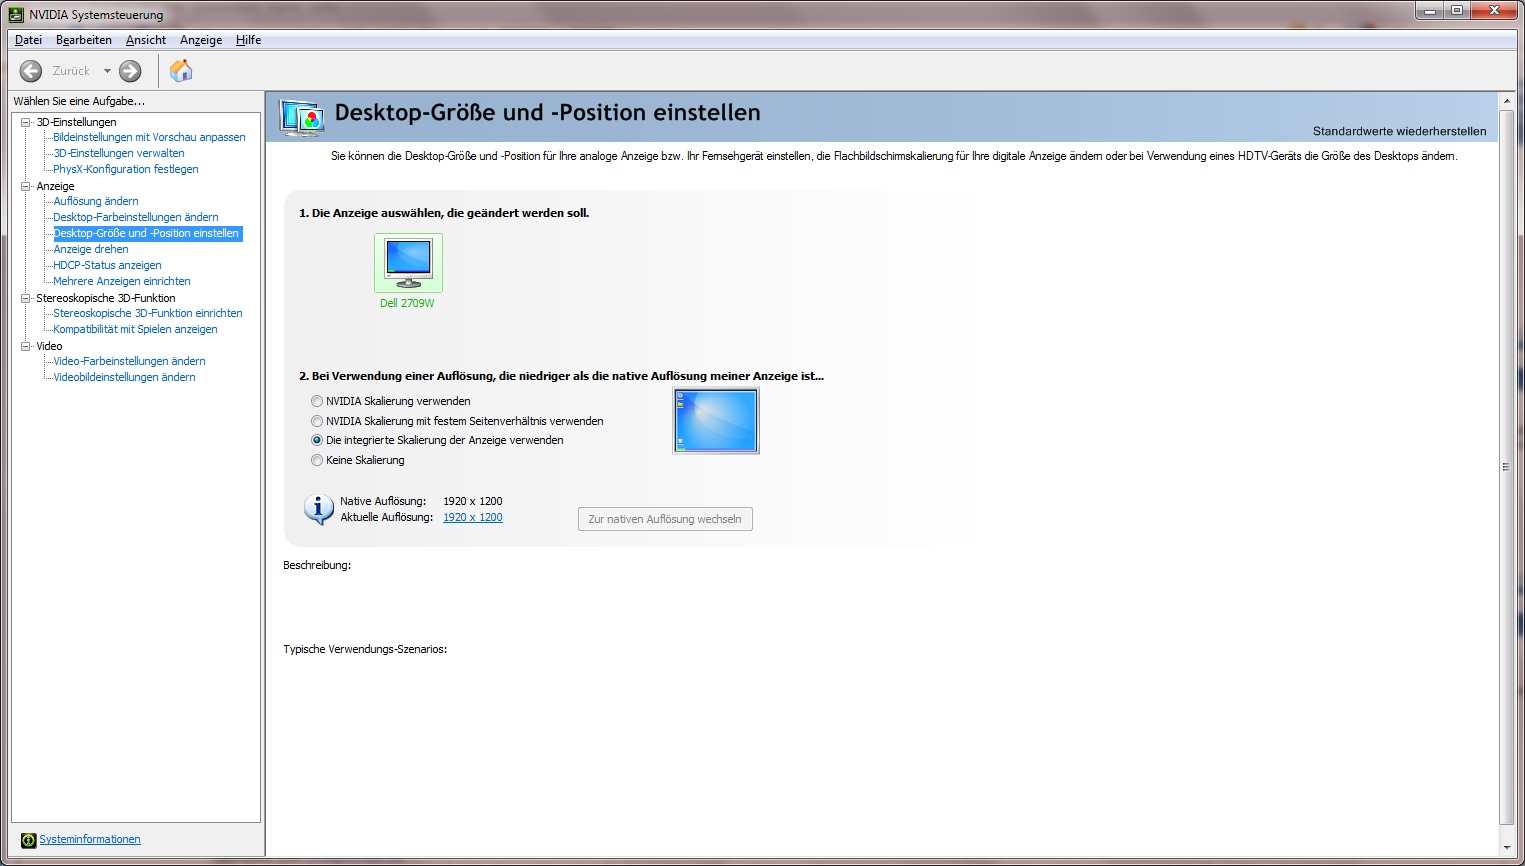Open 3D-Einstellungen verwalten
This screenshot has height=866, width=1525.
tap(119, 153)
